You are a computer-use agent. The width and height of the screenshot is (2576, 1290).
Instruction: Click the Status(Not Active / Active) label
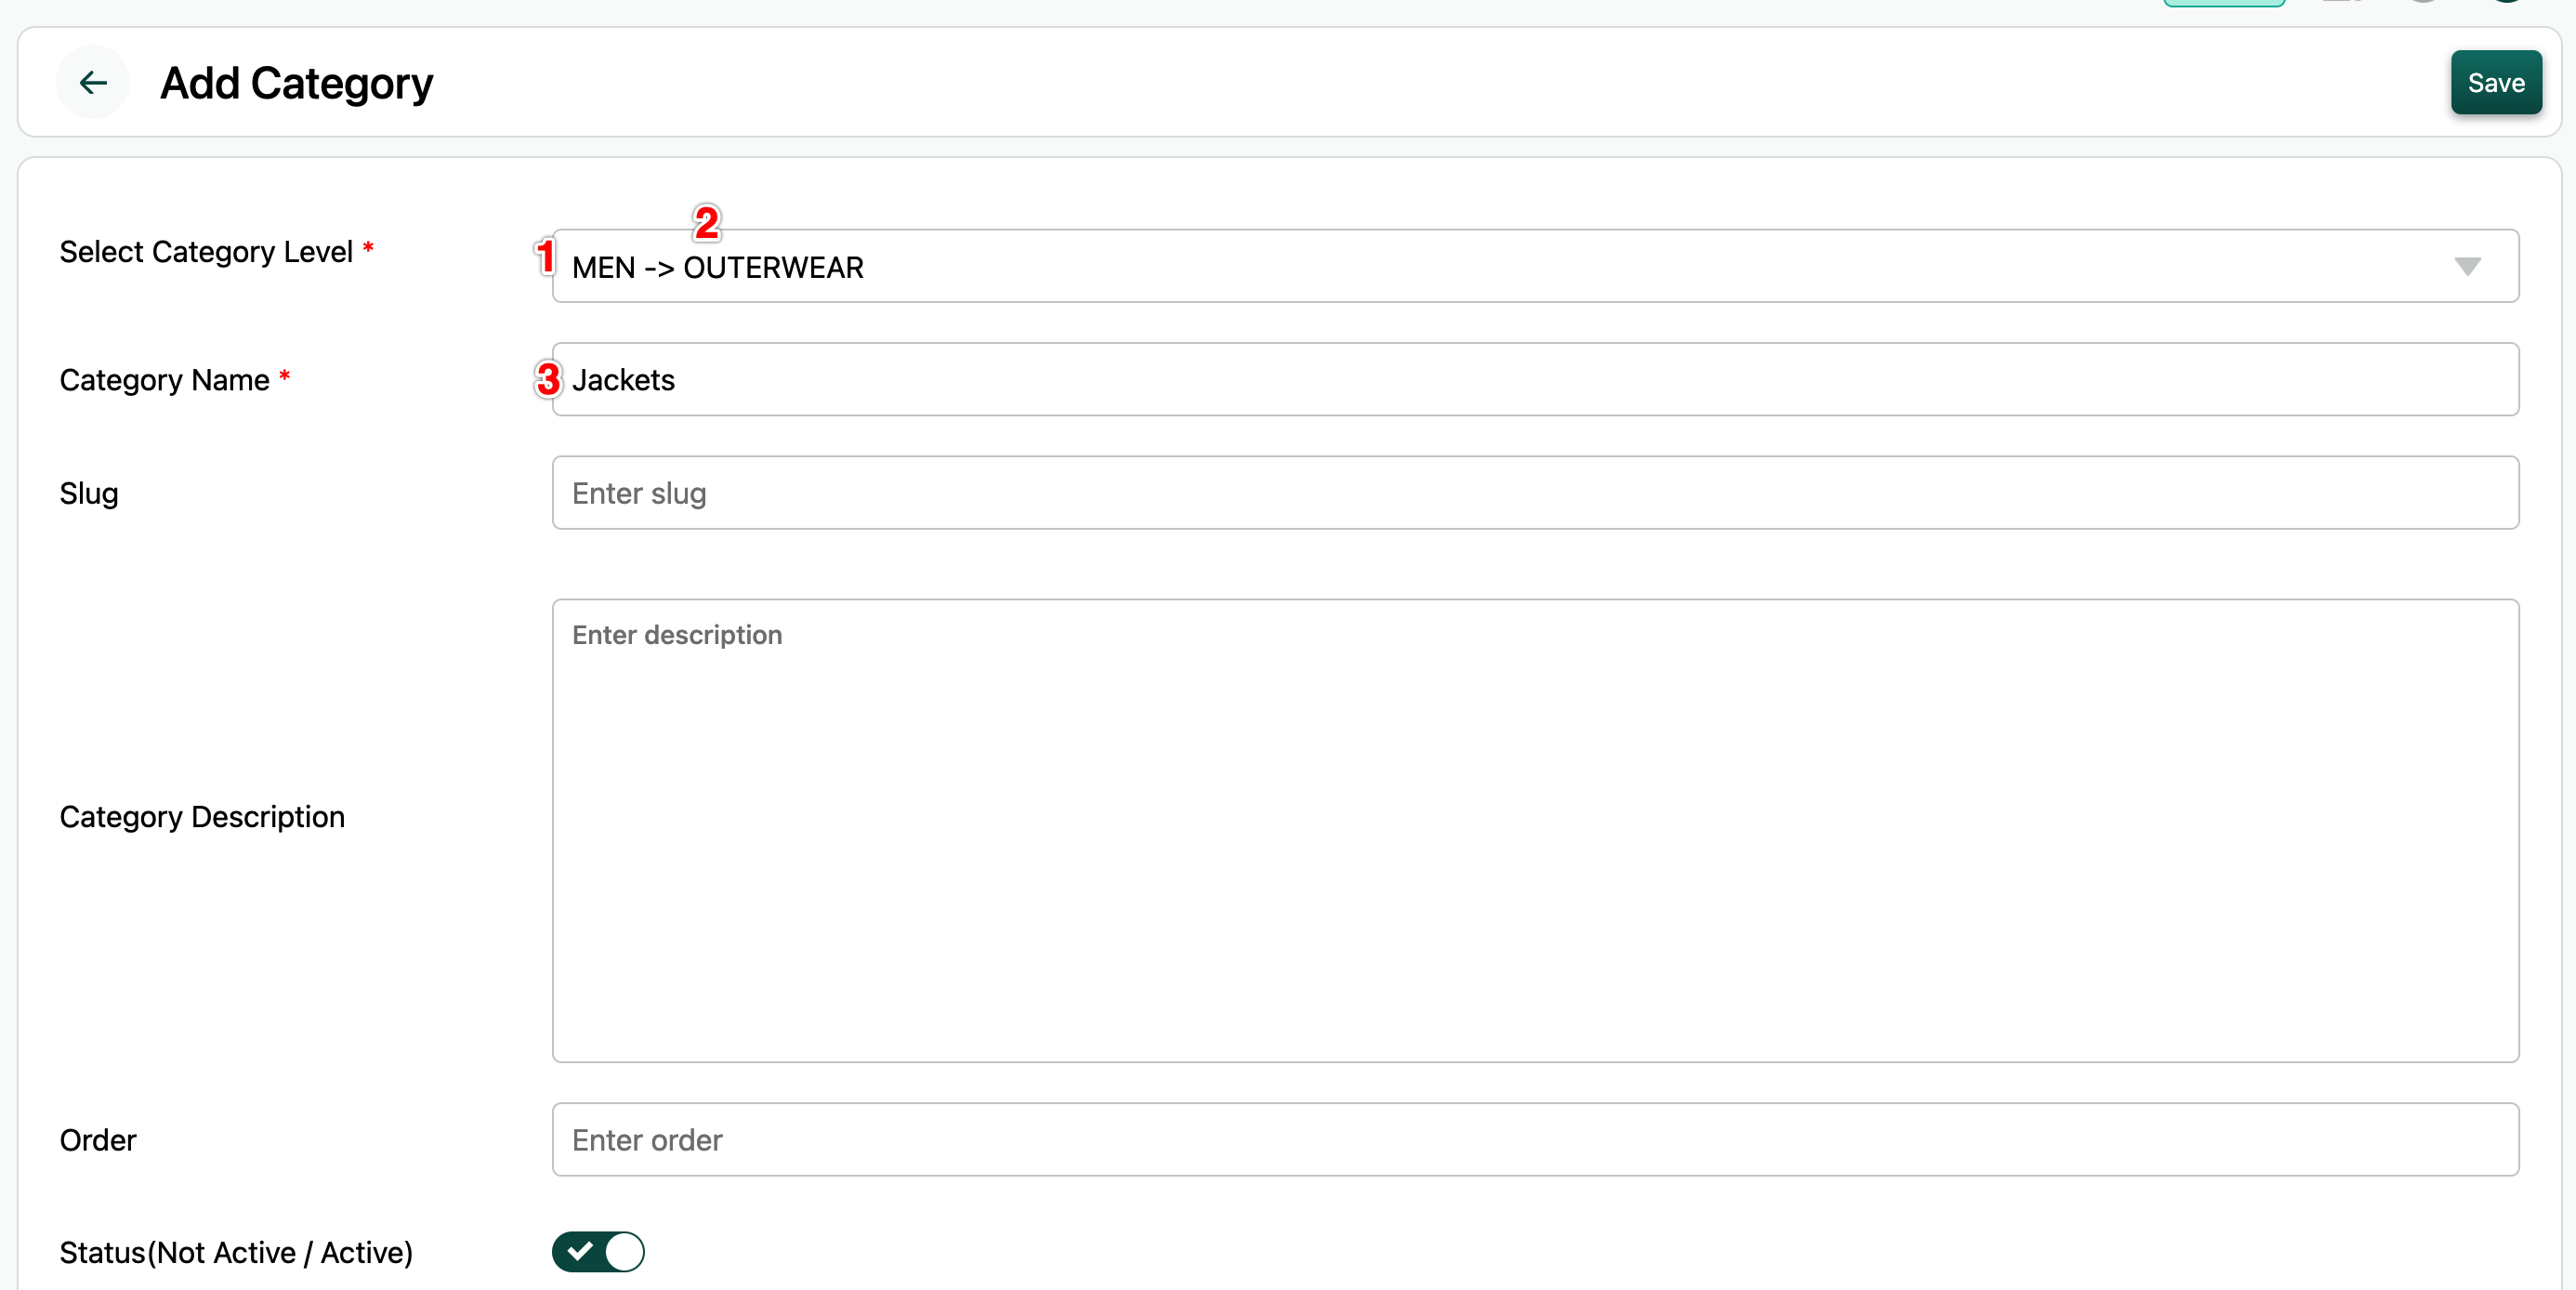(x=236, y=1252)
